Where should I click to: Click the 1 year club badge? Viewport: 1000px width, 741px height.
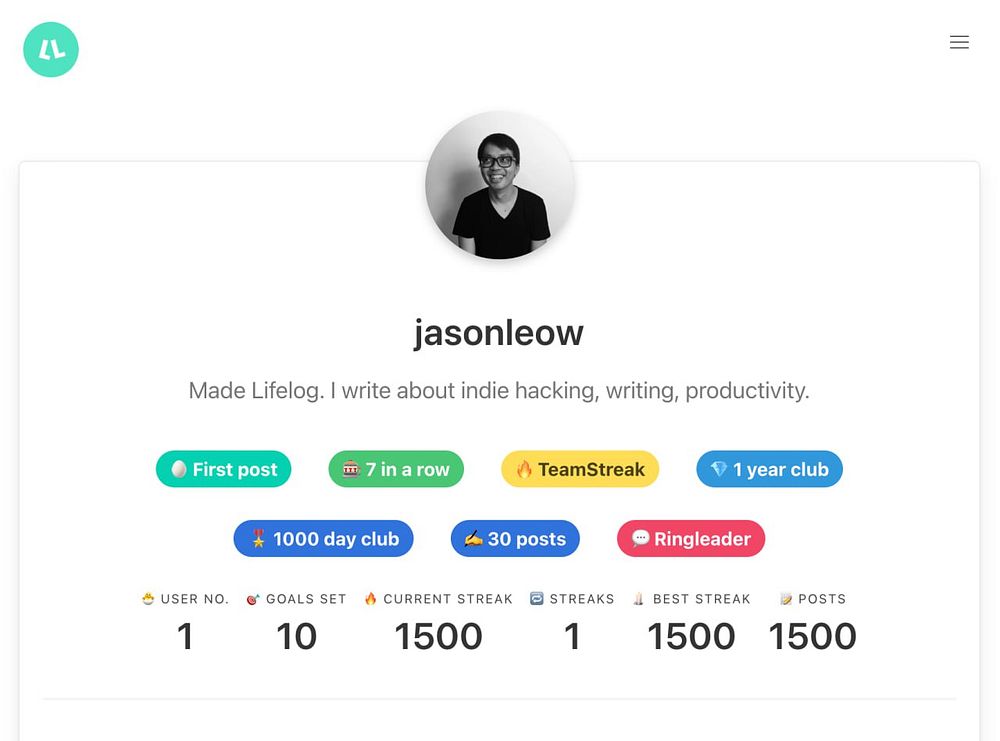[769, 469]
